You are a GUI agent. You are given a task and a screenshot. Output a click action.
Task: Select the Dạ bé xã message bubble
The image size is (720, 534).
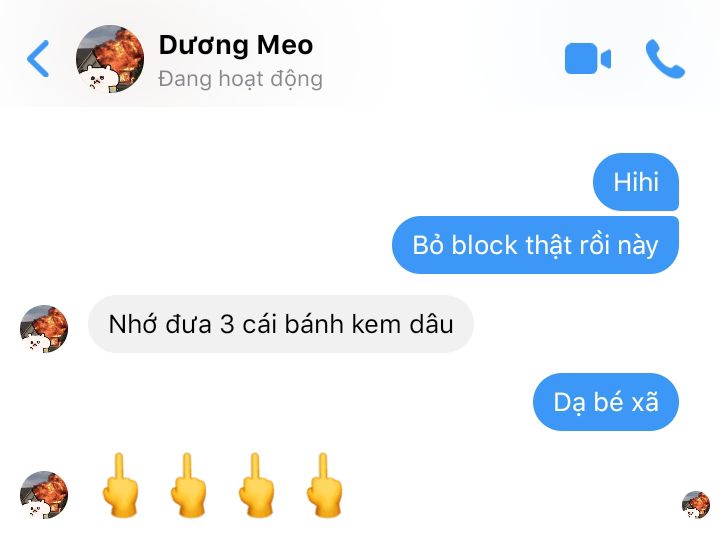[606, 402]
